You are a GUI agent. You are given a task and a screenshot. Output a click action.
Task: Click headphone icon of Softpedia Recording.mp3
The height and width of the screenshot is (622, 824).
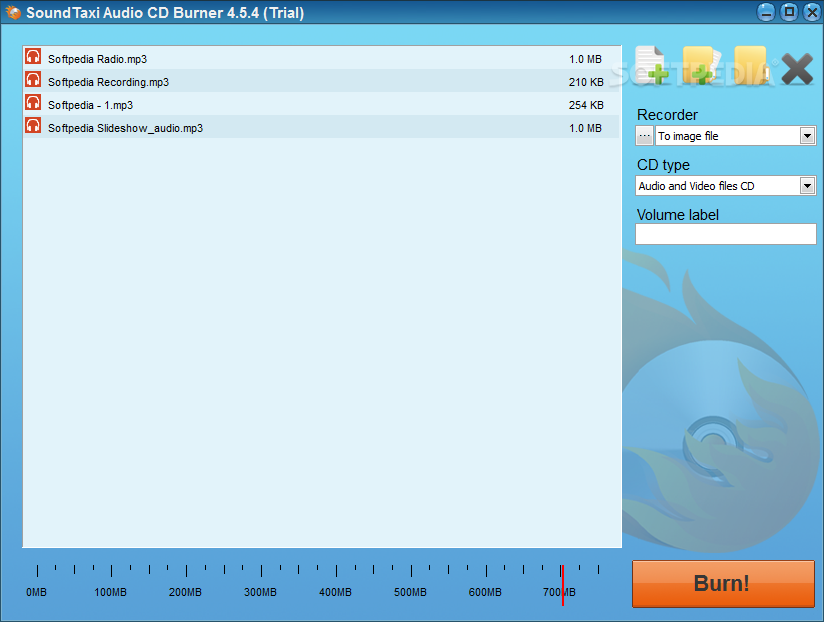point(33,80)
